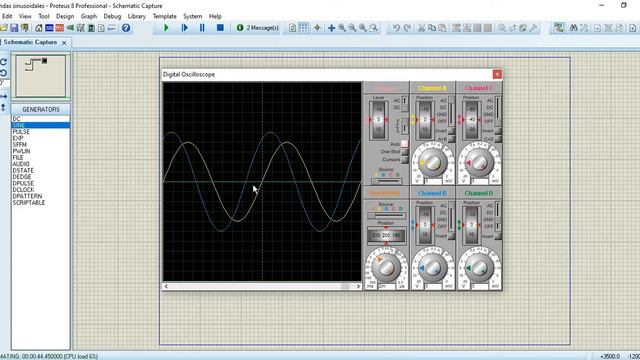Screen dimensions: 640x360
Task: Open the Design menu
Action: pyautogui.click(x=65, y=16)
